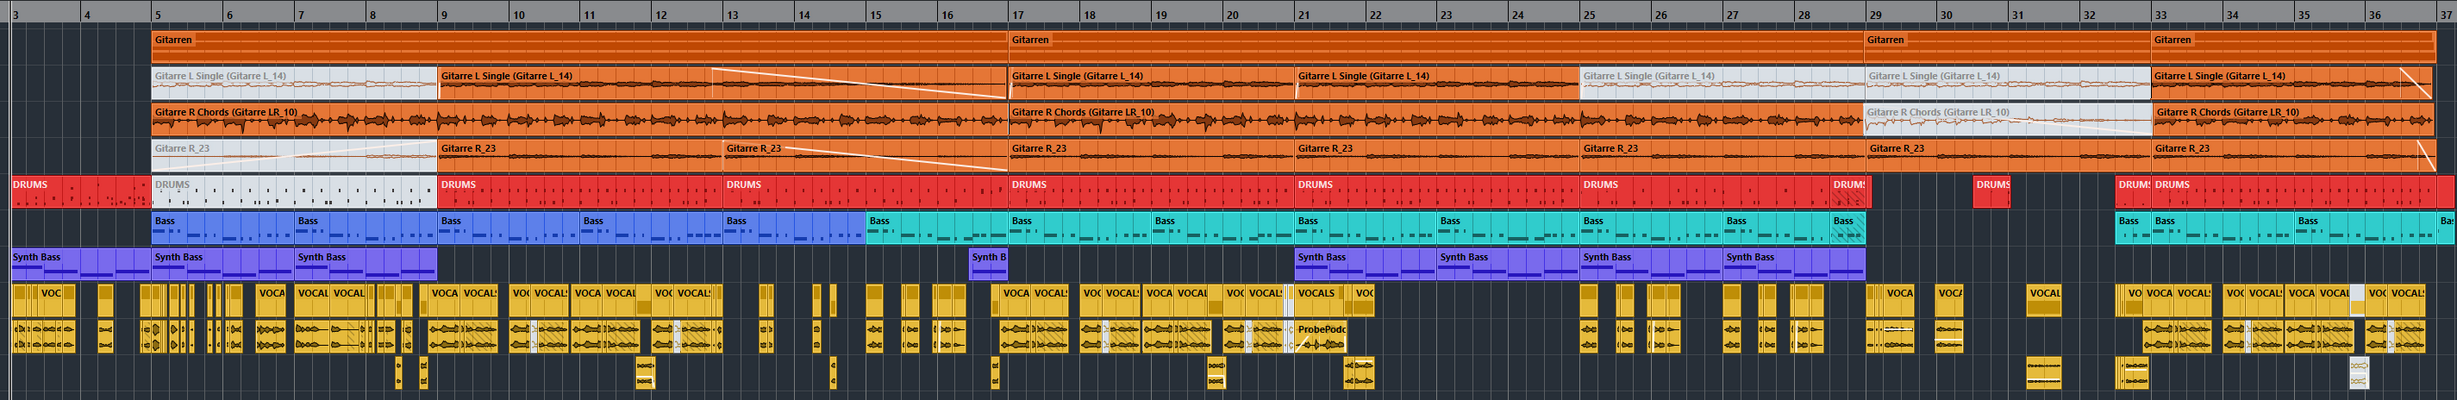Select the Synth Bass clip starting at bar 27
The height and width of the screenshot is (400, 2457).
pyautogui.click(x=1794, y=264)
